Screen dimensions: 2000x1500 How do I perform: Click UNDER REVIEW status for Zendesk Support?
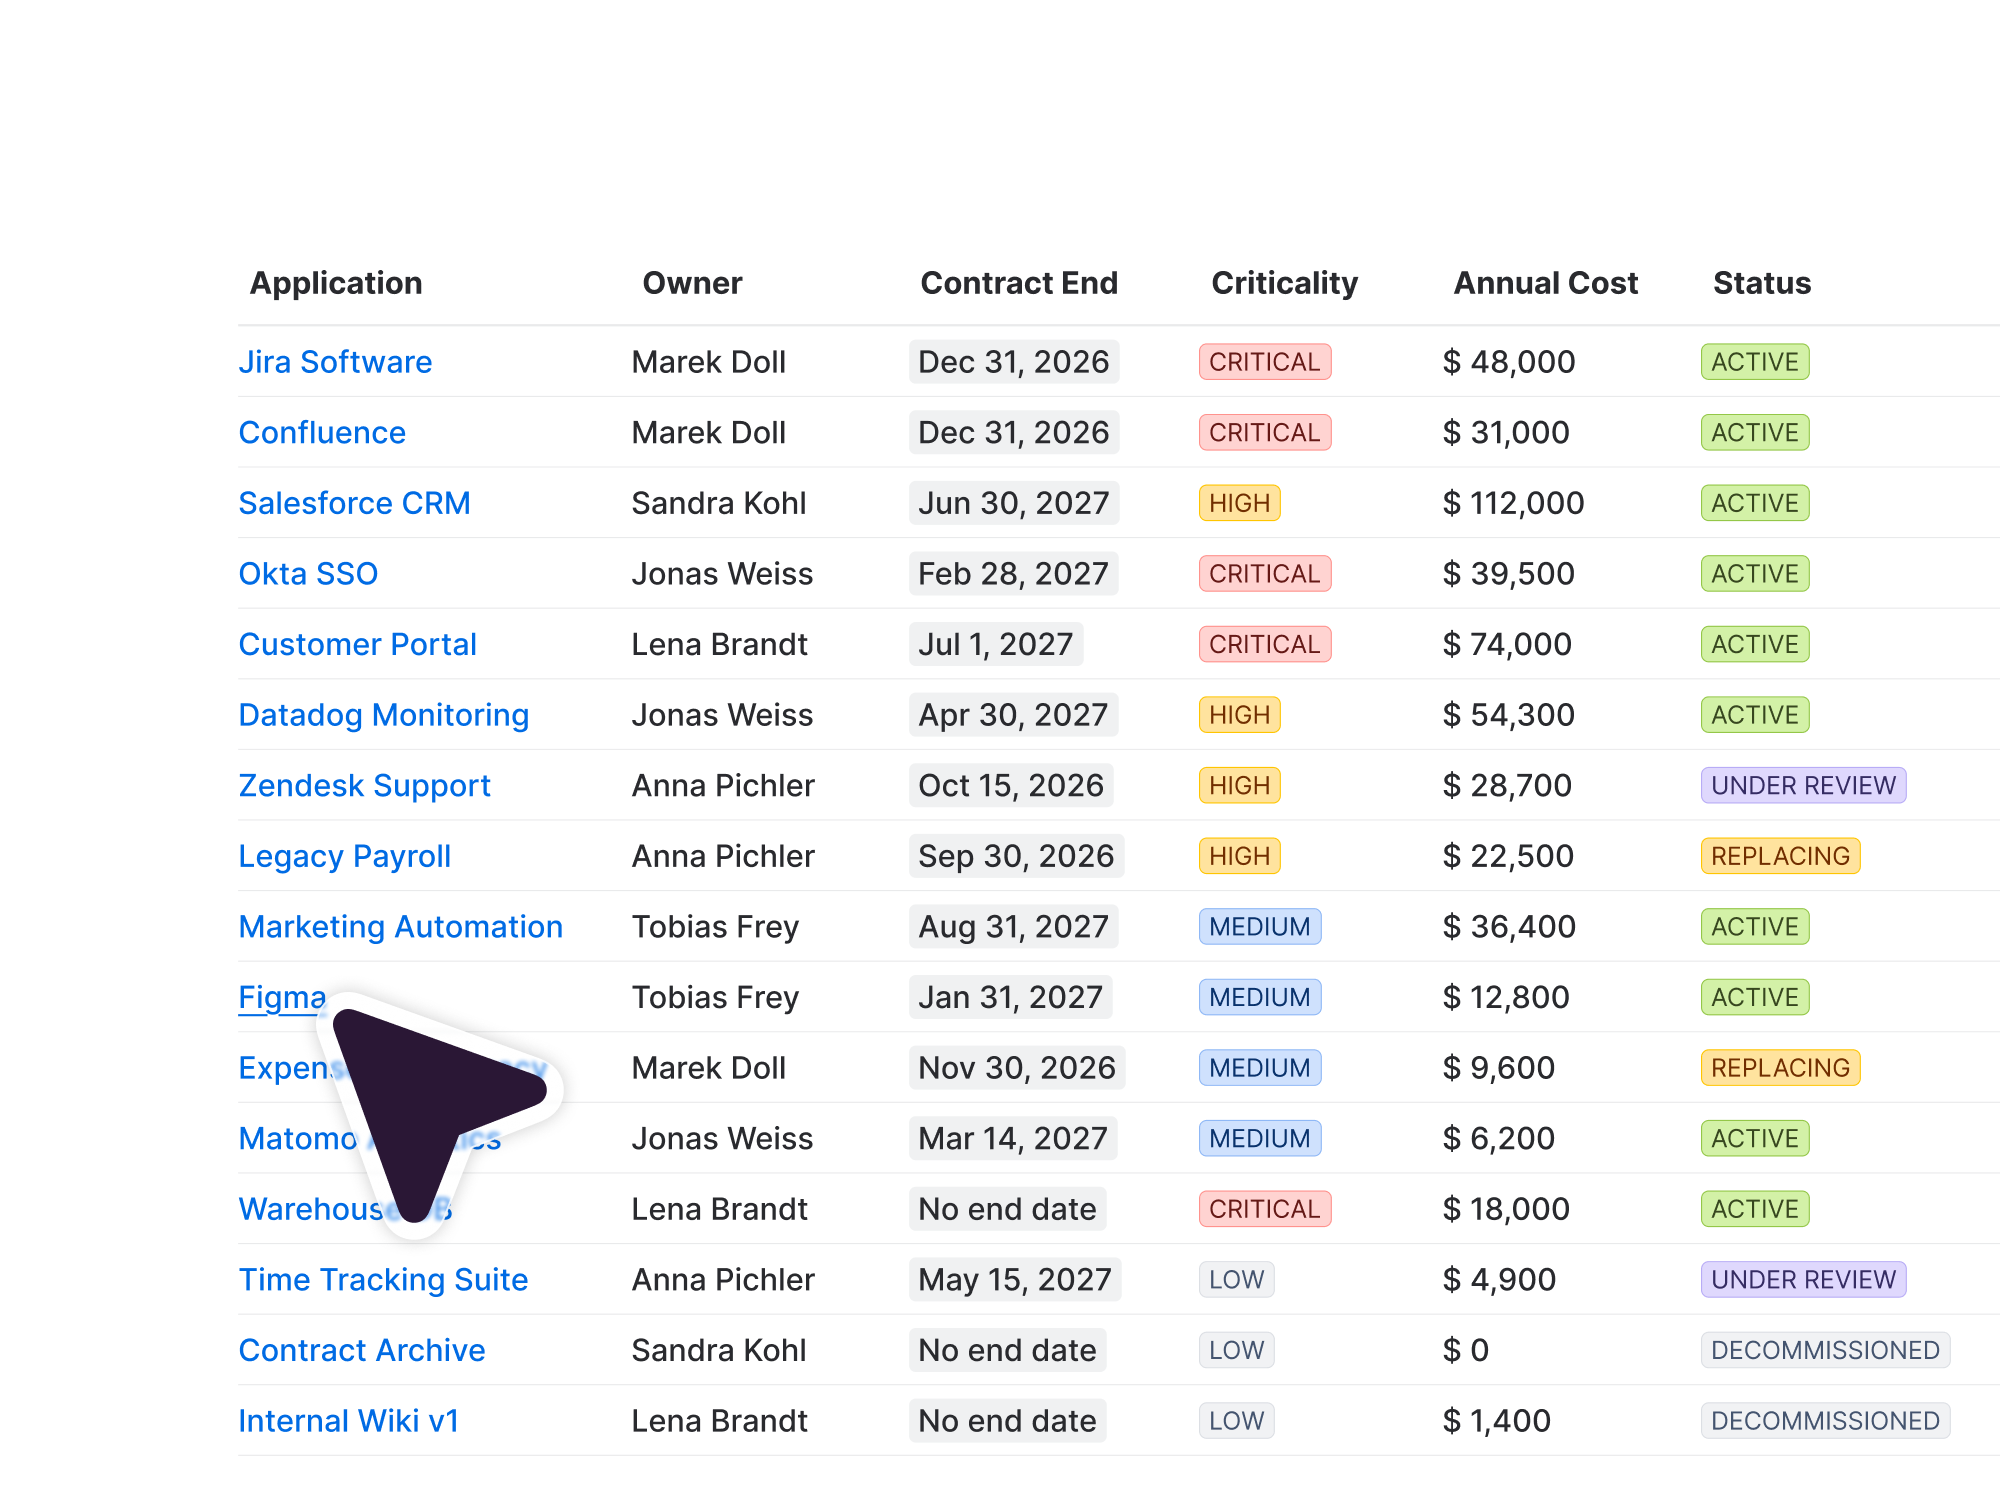point(1804,786)
